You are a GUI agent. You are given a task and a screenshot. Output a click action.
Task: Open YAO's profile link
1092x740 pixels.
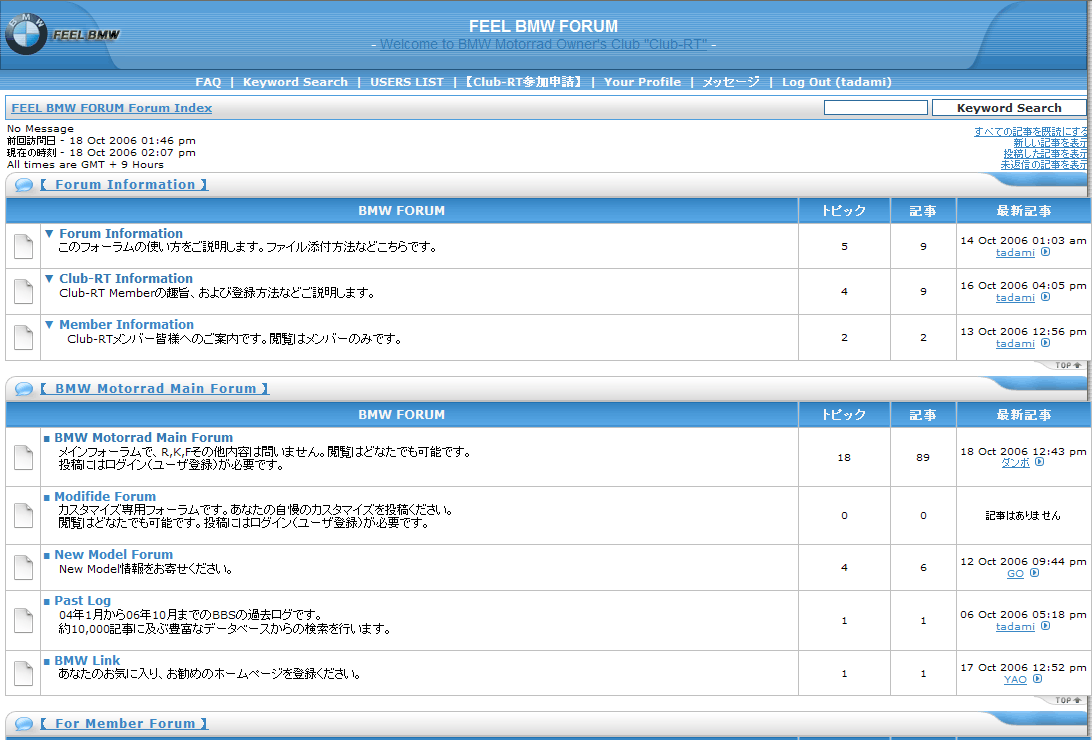click(x=1015, y=679)
